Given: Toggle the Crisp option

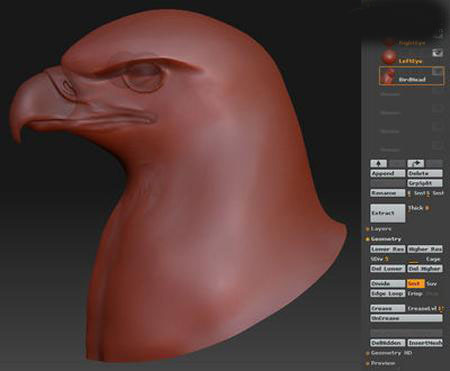Looking at the screenshot, I should 415,294.
